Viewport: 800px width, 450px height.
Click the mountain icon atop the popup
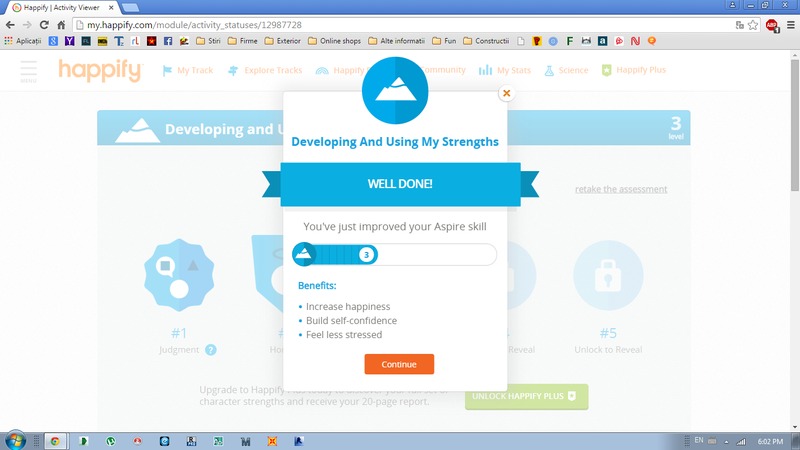click(395, 90)
